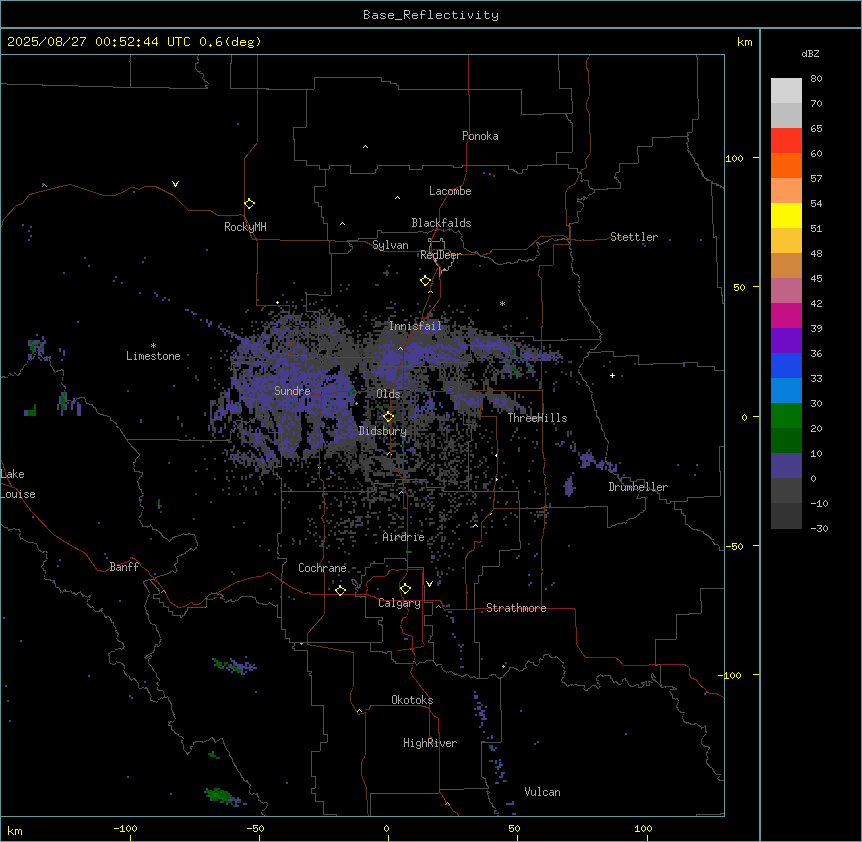Click the Lacombe city label
Screen dimensions: 862x842
[x=450, y=191]
